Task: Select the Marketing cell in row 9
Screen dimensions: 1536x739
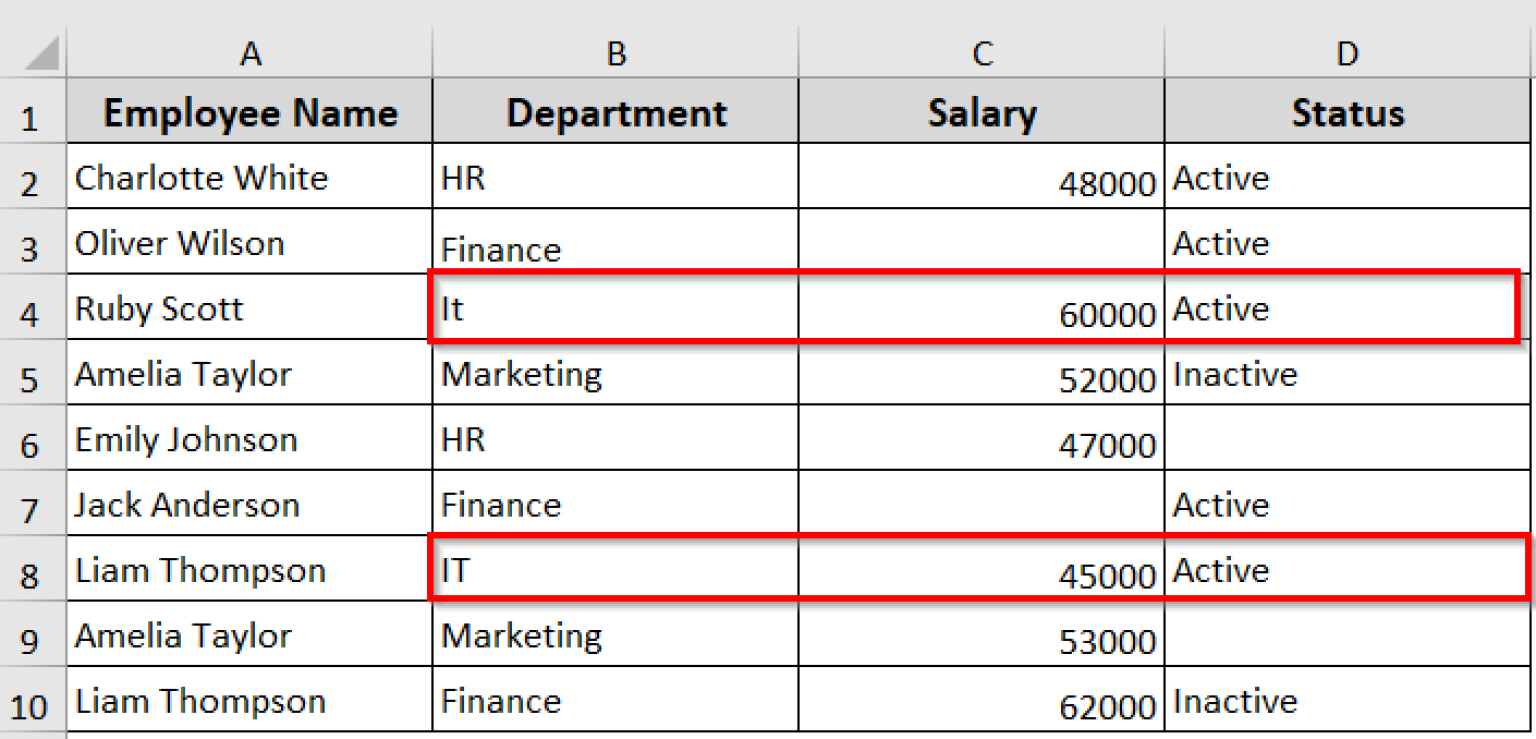Action: (614, 635)
